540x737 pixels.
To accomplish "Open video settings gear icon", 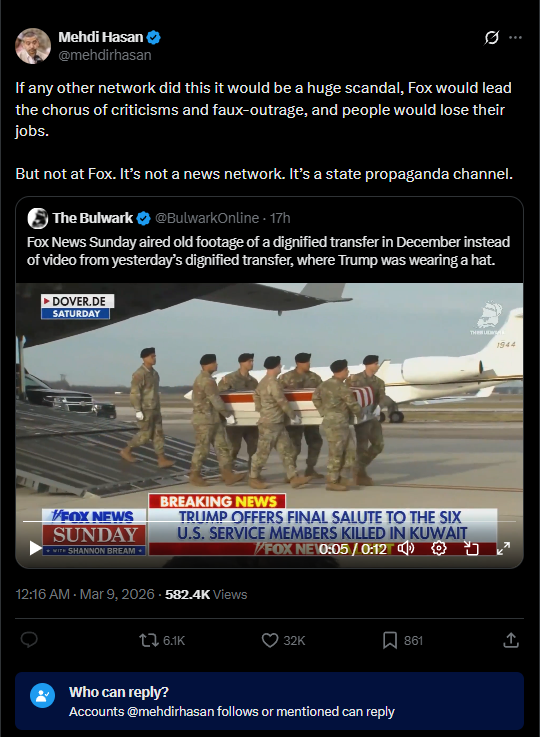I will (438, 548).
